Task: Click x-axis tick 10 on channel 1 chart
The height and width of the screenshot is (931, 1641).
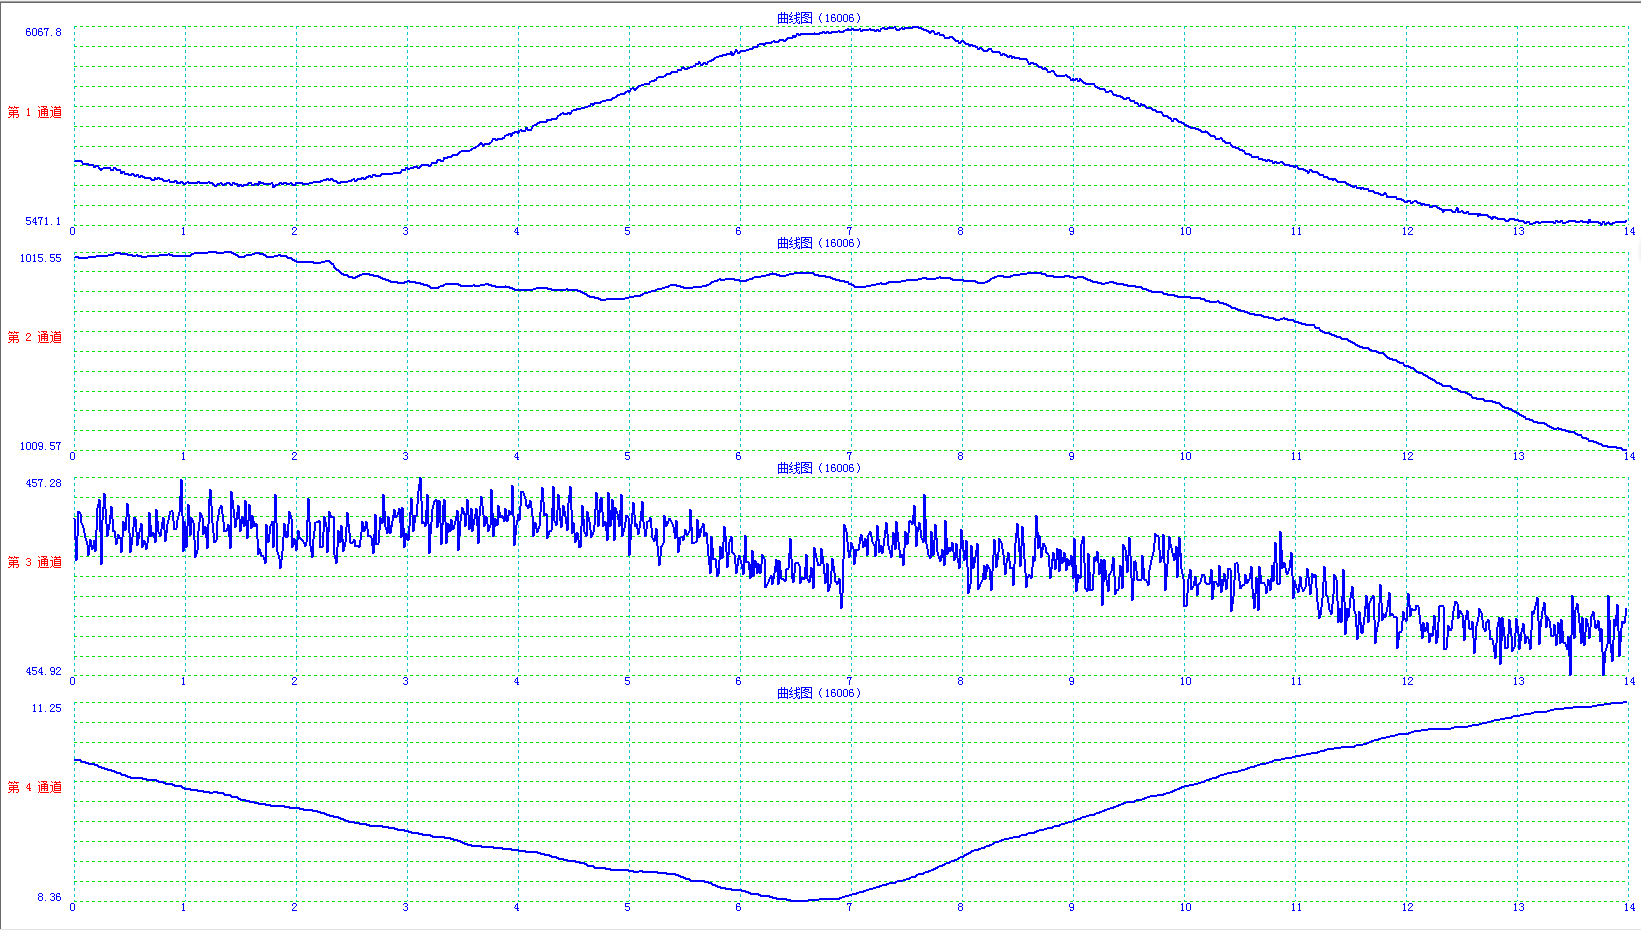Action: coord(1185,231)
